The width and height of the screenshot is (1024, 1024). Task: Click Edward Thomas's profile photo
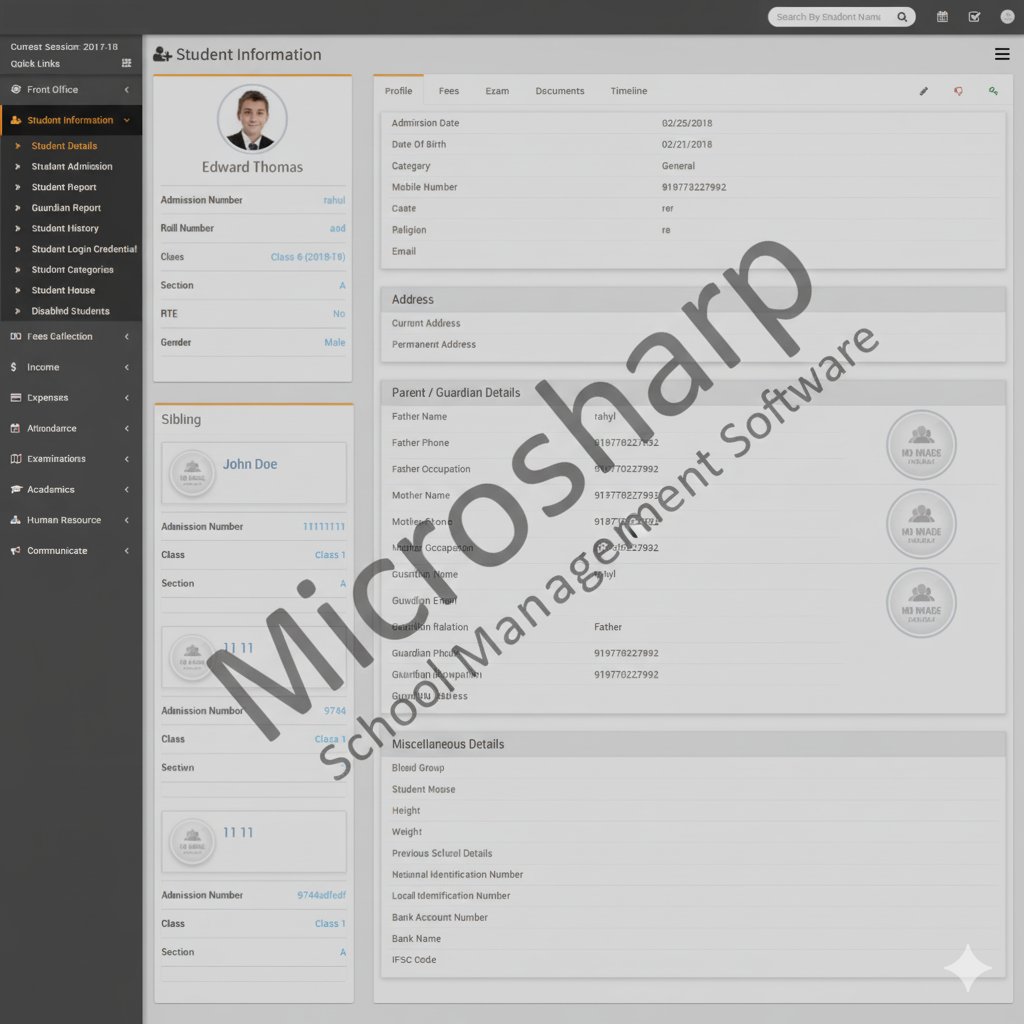pos(252,118)
